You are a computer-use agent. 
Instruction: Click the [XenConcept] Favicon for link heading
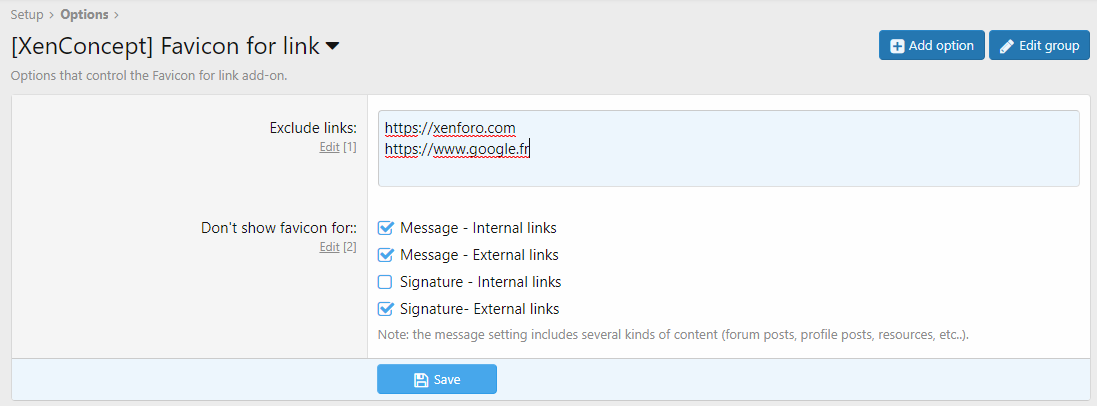(x=165, y=46)
